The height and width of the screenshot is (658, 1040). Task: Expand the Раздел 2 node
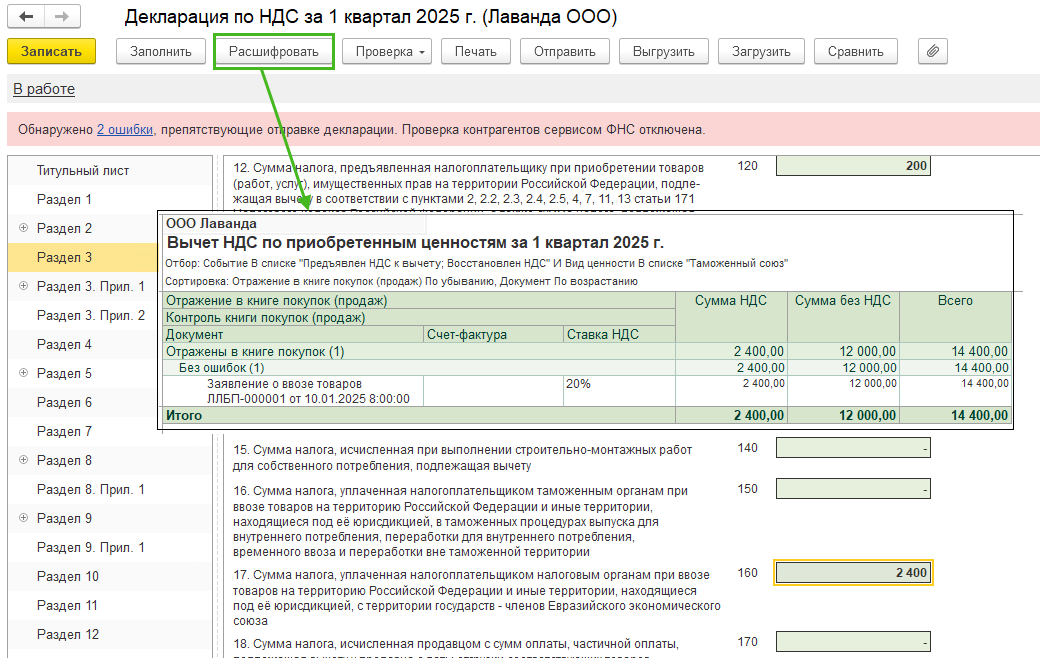coord(23,228)
